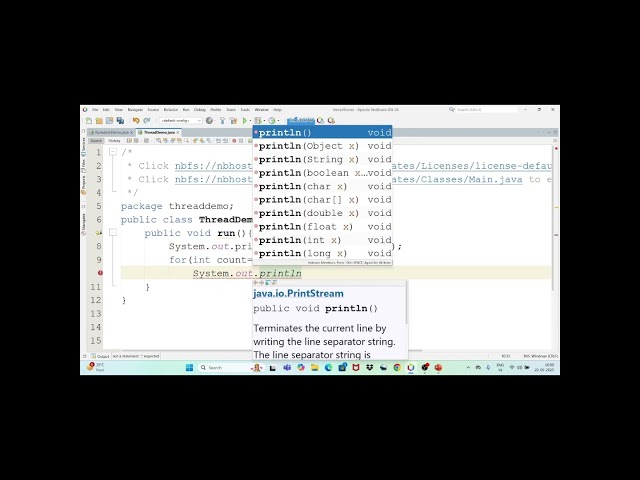Open the Navigator side panel tab
Viewport: 640px width, 480px height.
tap(84, 224)
